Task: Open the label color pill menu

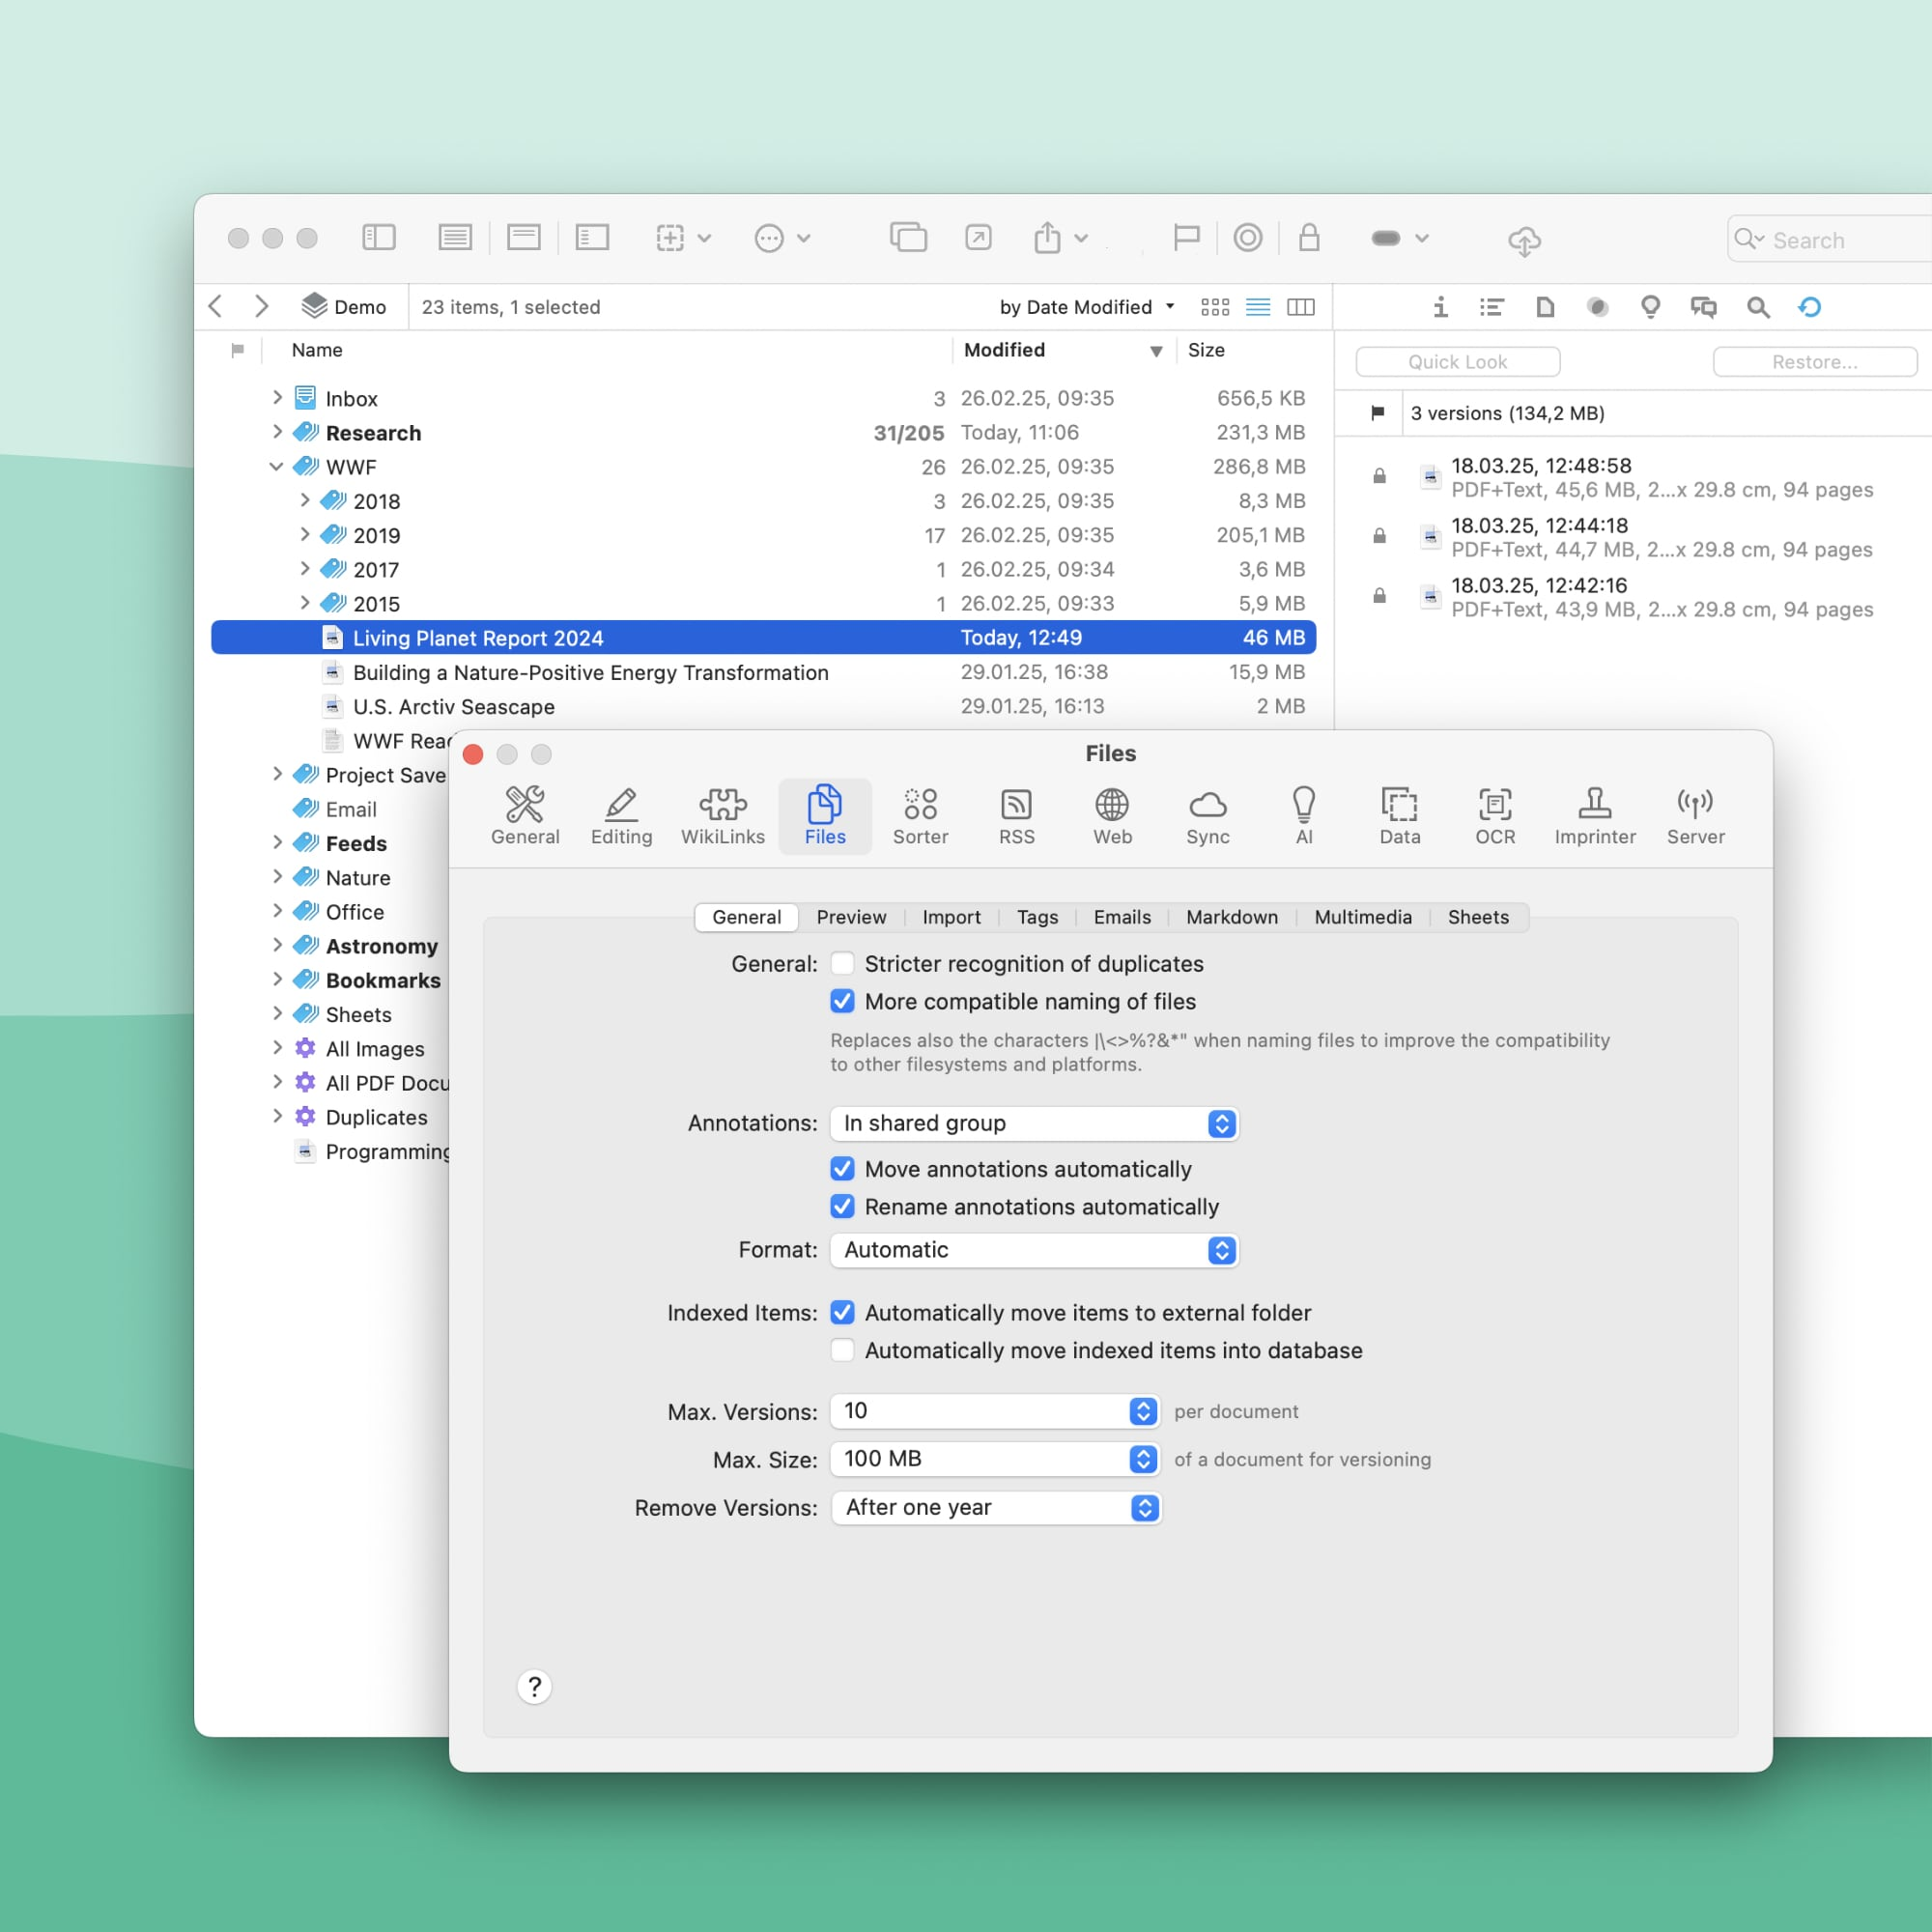Action: click(x=1399, y=238)
